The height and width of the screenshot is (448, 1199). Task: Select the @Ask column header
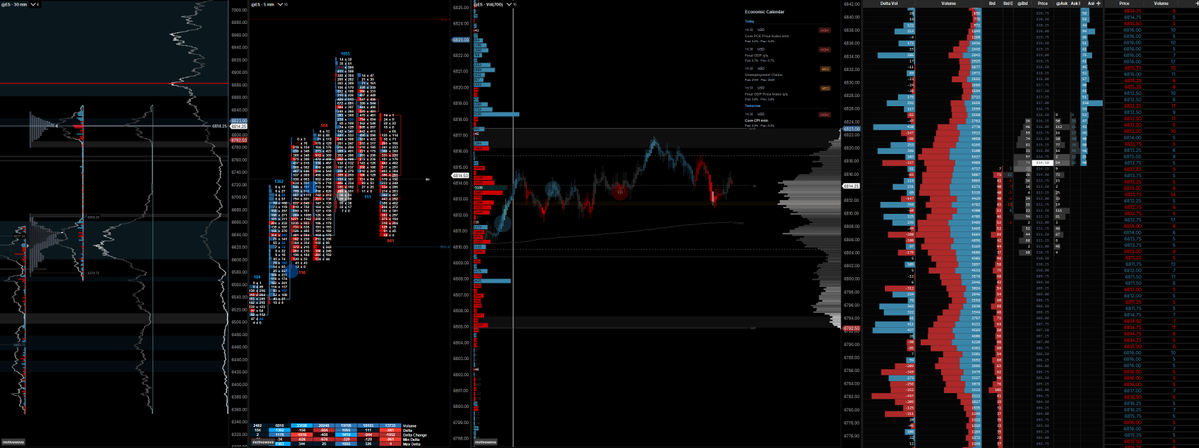pos(1061,4)
